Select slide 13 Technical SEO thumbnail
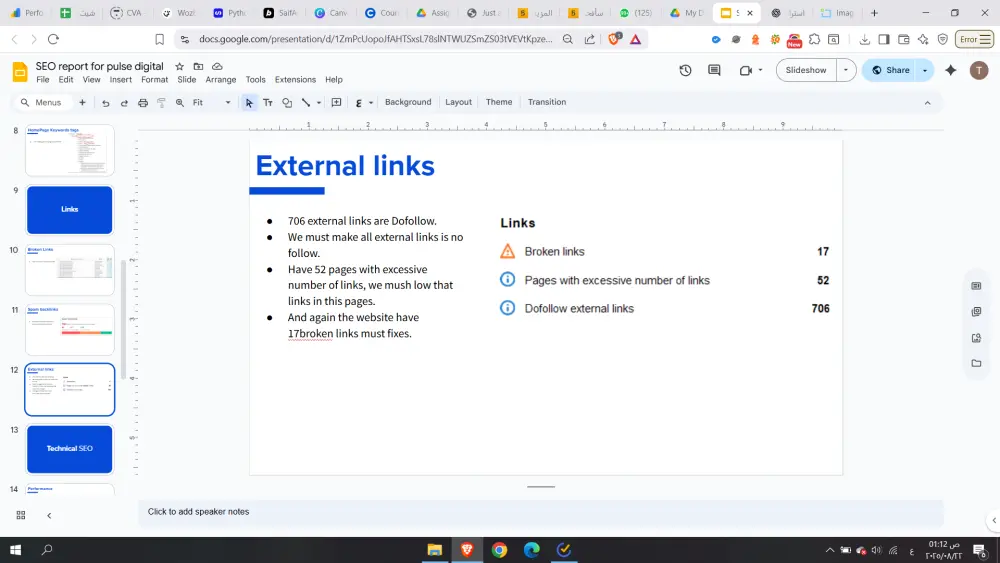The height and width of the screenshot is (563, 1000). pyautogui.click(x=70, y=449)
